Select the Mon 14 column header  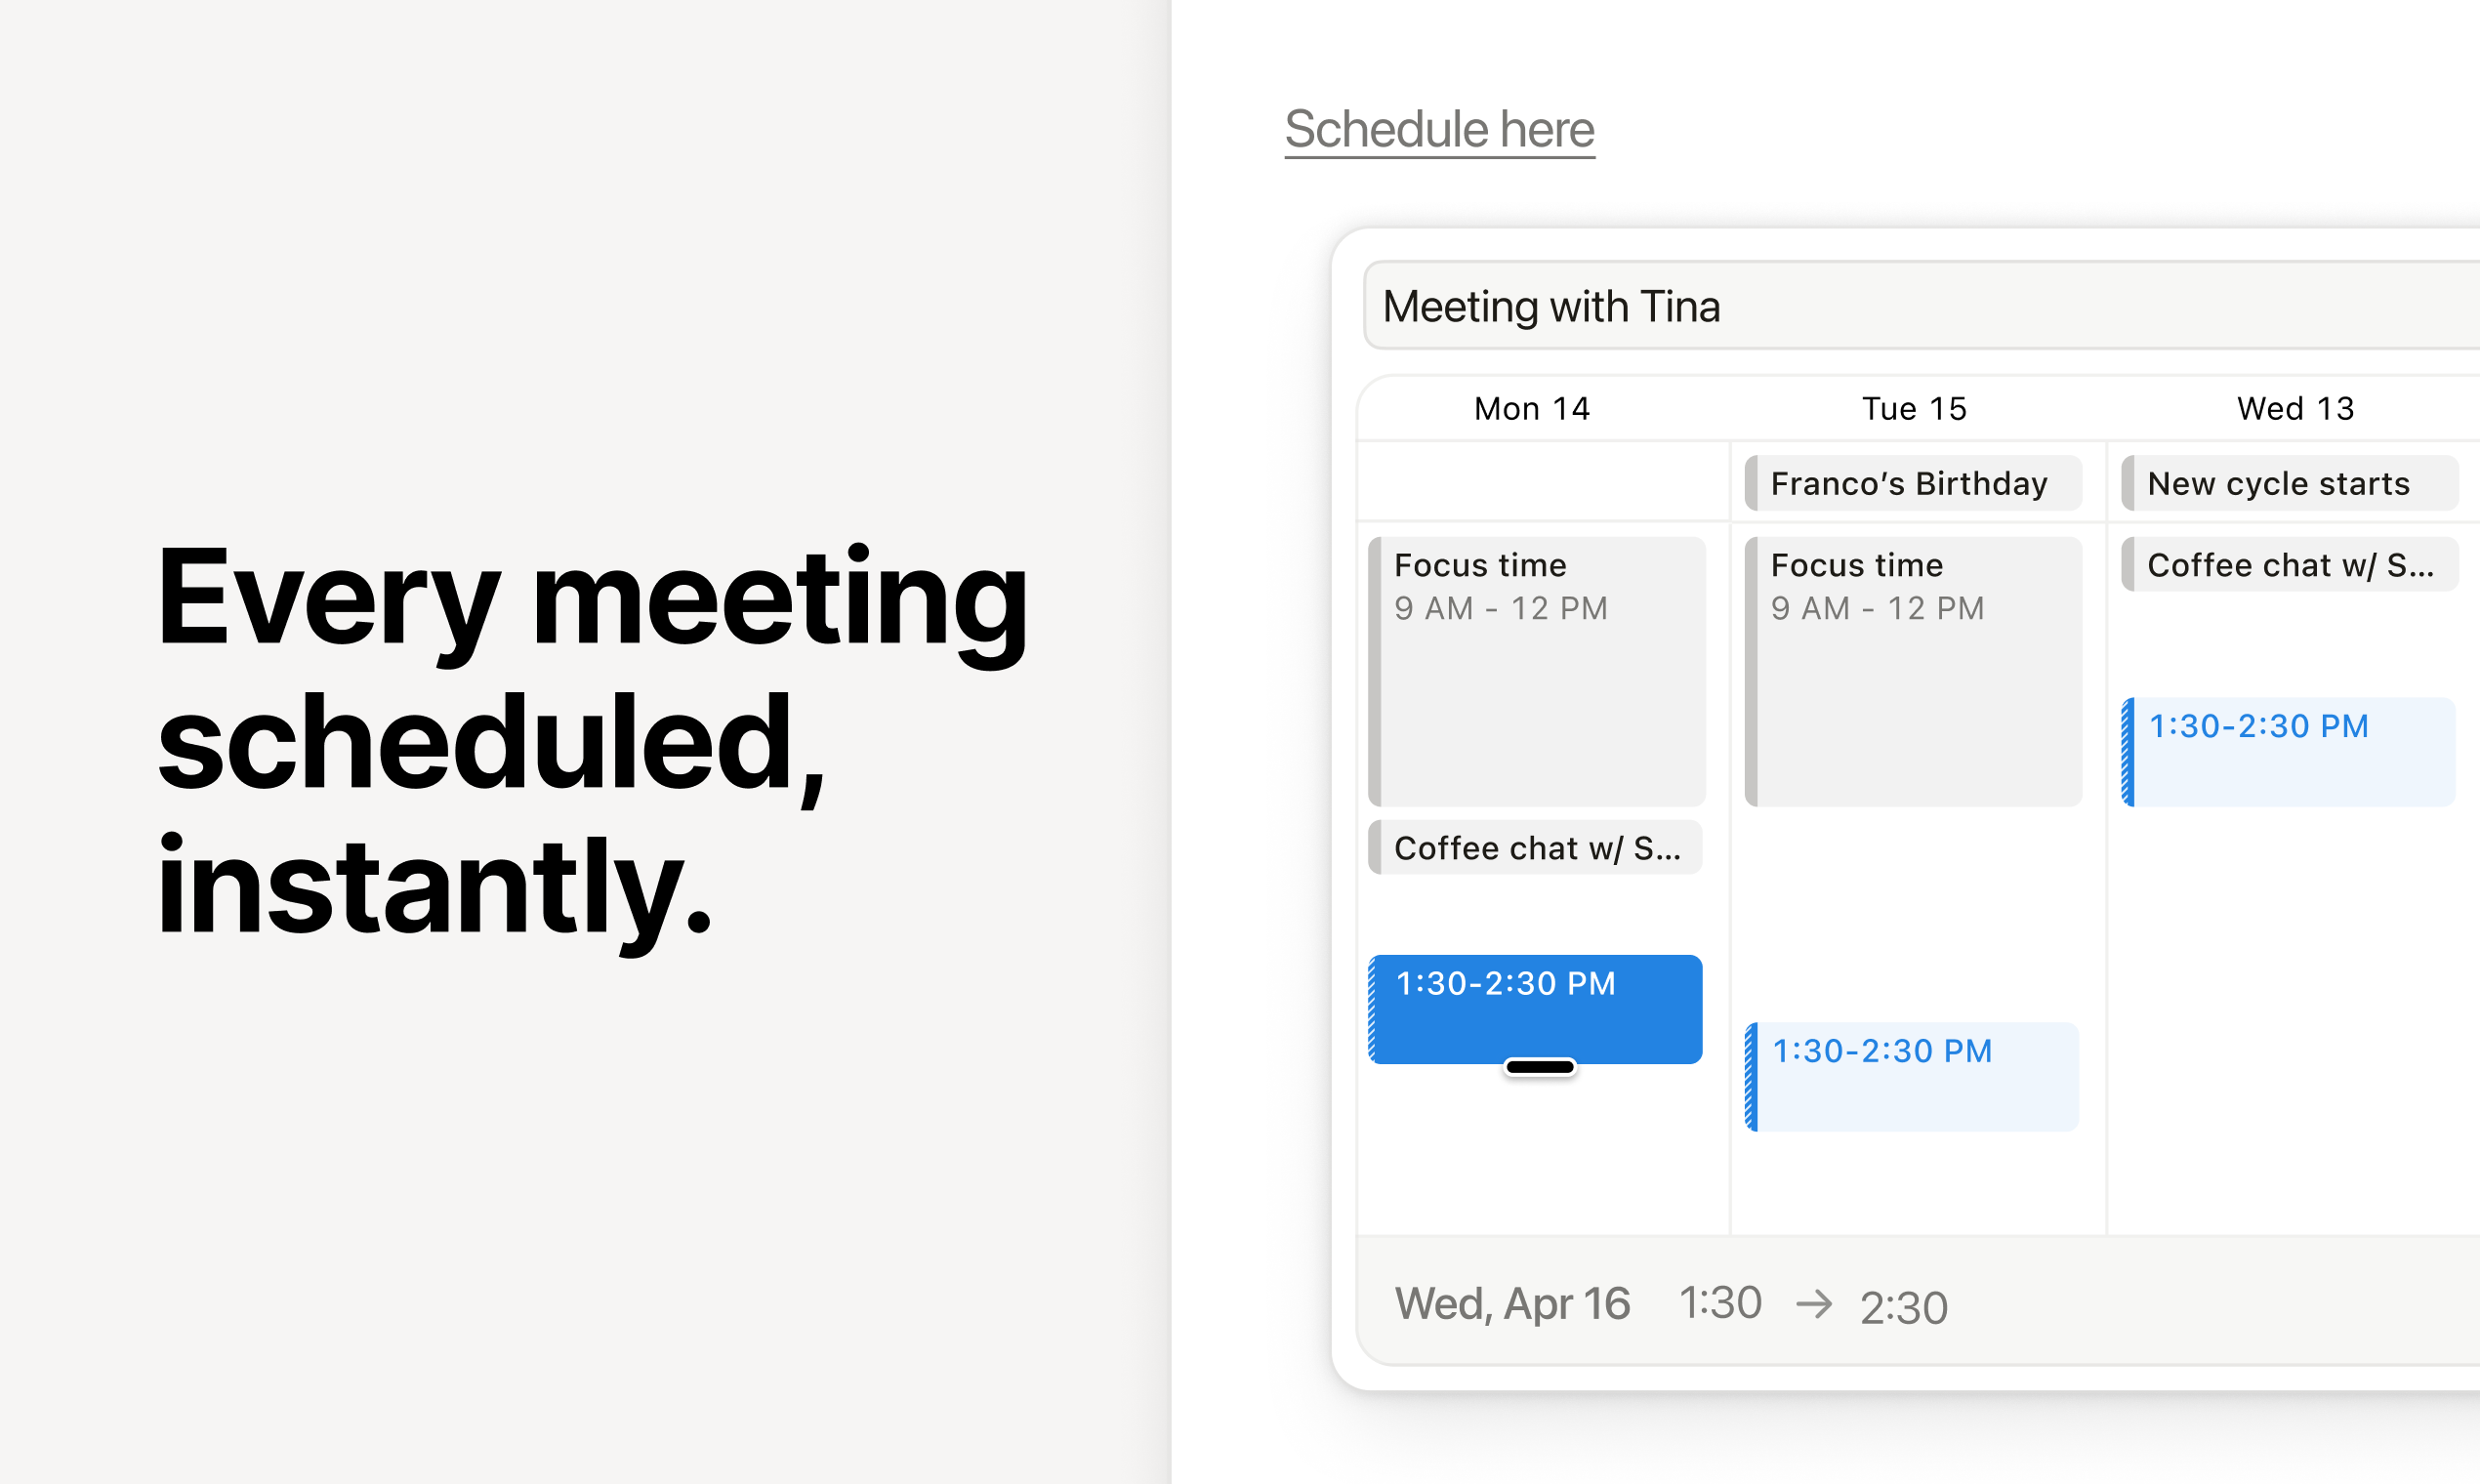(x=1531, y=408)
